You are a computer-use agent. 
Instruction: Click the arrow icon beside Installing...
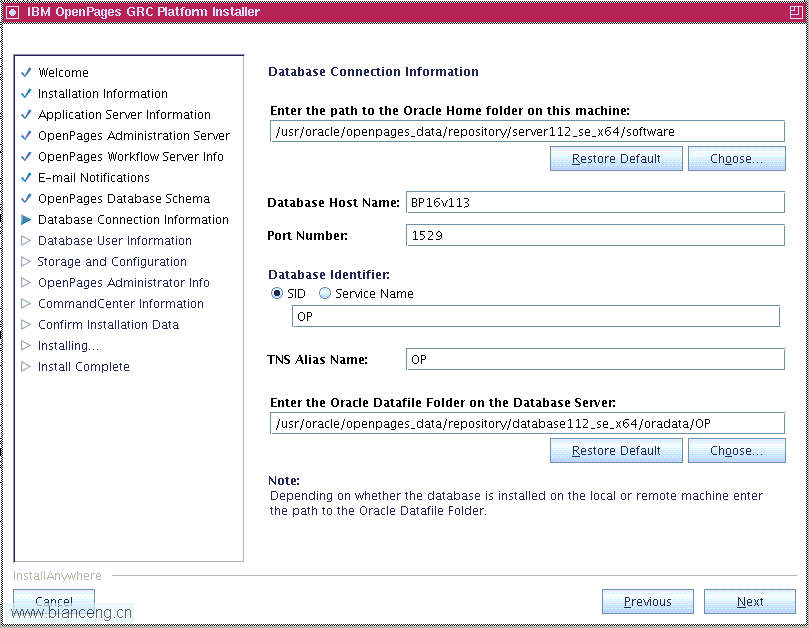[26, 345]
